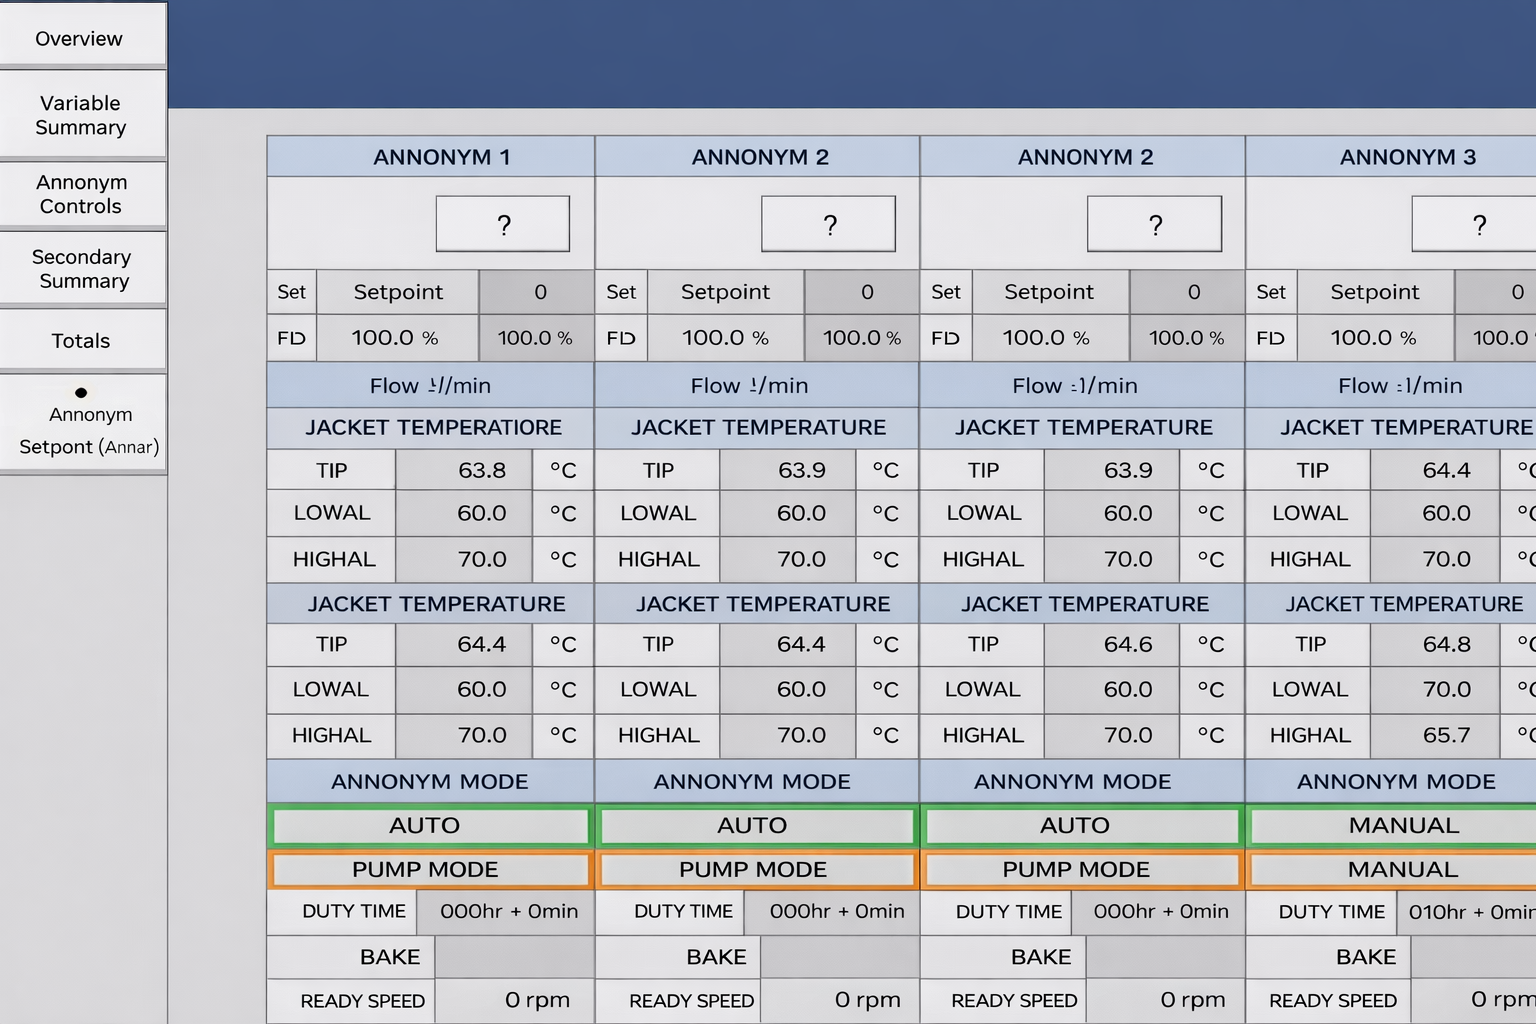Open the Overview page
This screenshot has width=1536, height=1024.
tap(82, 38)
